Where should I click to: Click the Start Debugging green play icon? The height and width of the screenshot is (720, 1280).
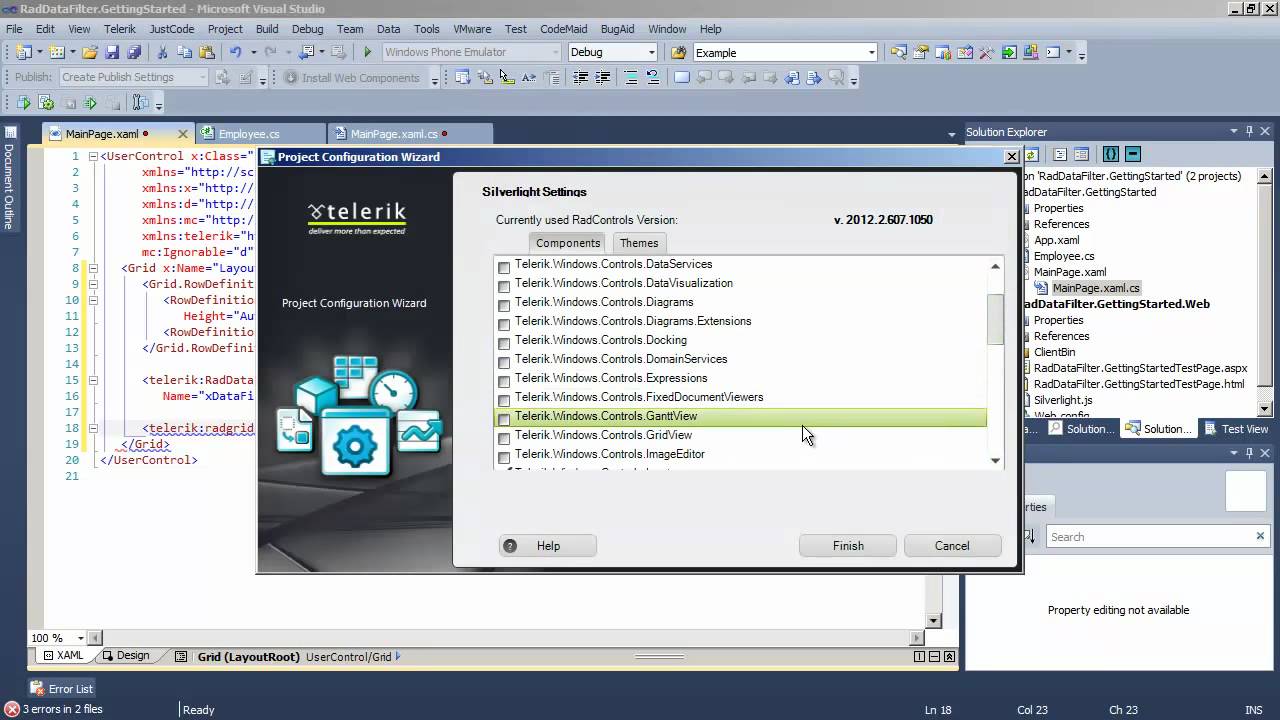(368, 52)
